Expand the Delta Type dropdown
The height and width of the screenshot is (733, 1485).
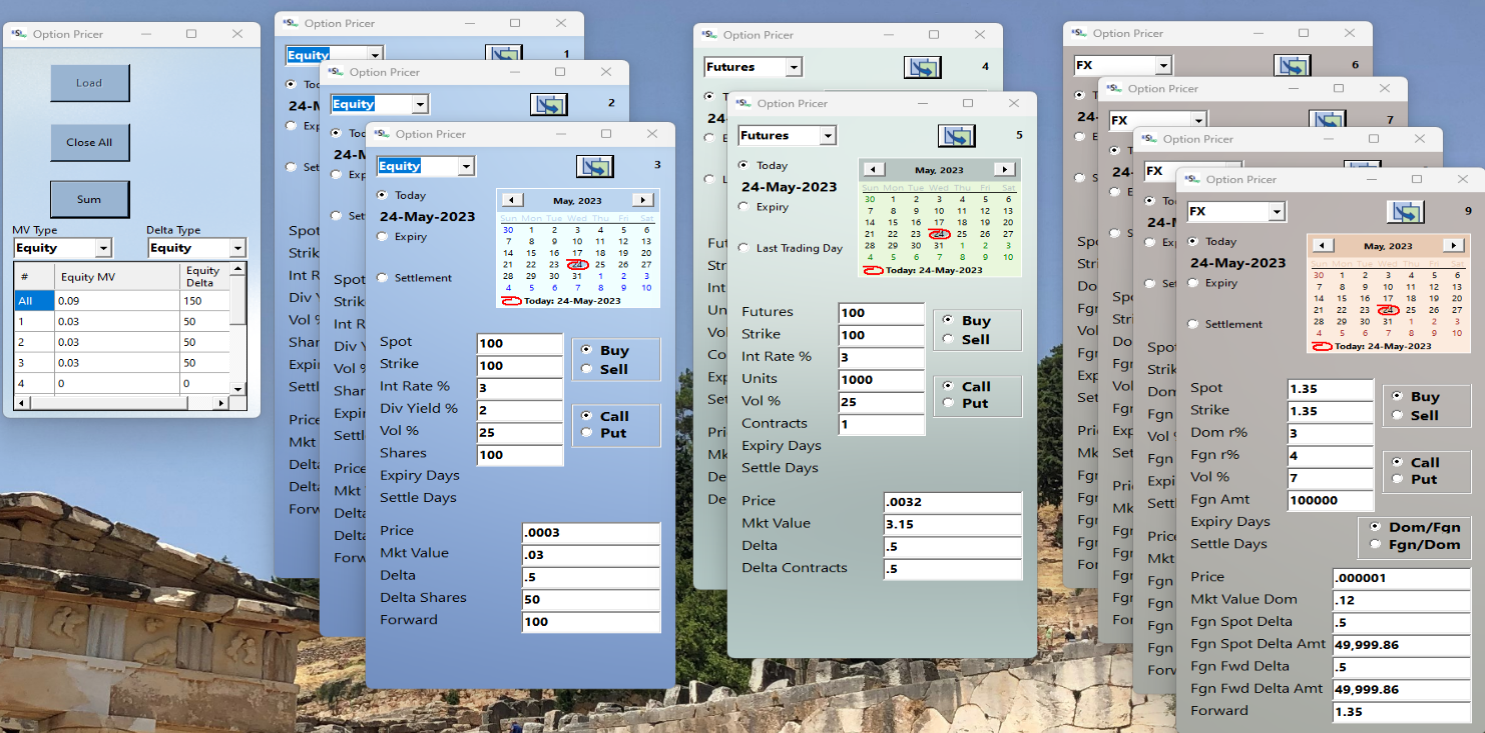tap(237, 248)
